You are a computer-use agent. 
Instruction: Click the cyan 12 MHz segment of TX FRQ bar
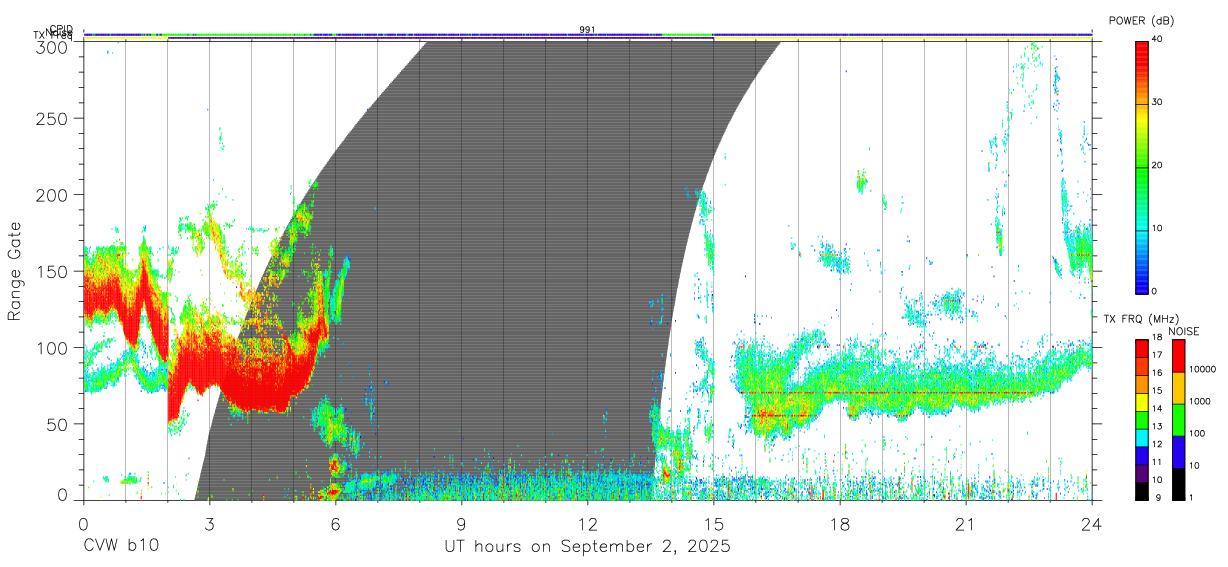pyautogui.click(x=1141, y=436)
